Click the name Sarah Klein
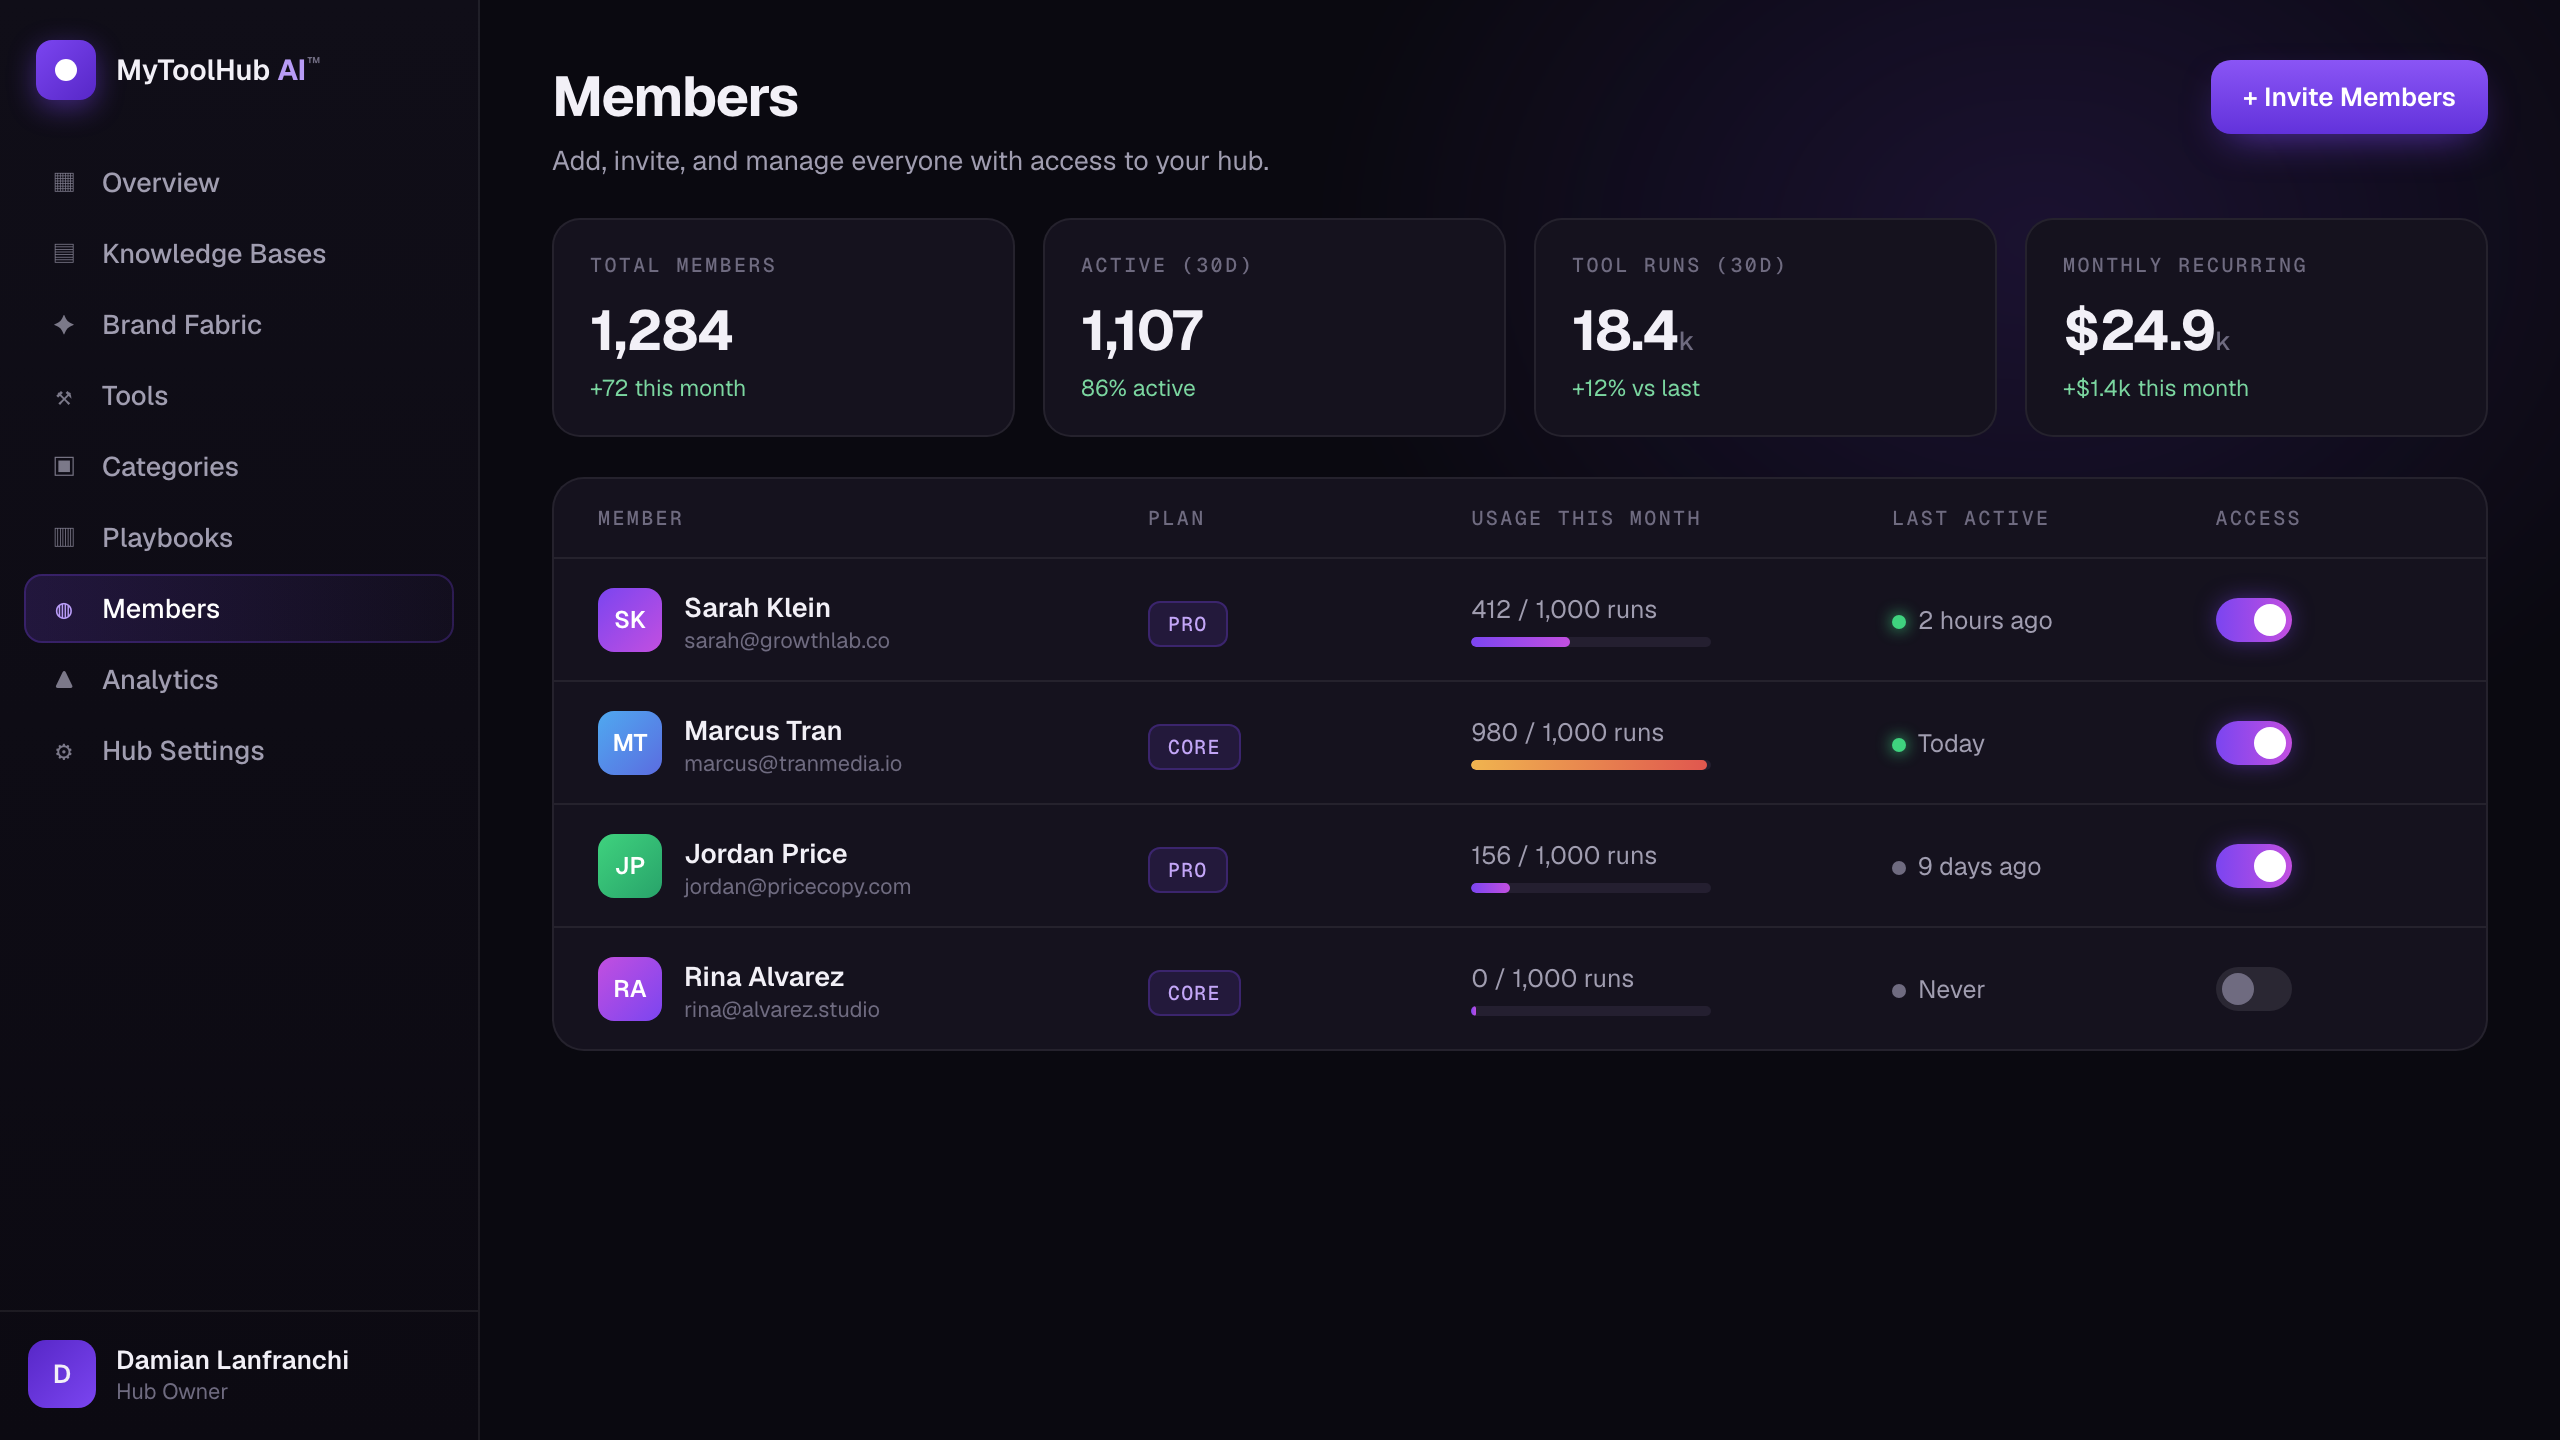This screenshot has height=1440, width=2560. pos(757,608)
